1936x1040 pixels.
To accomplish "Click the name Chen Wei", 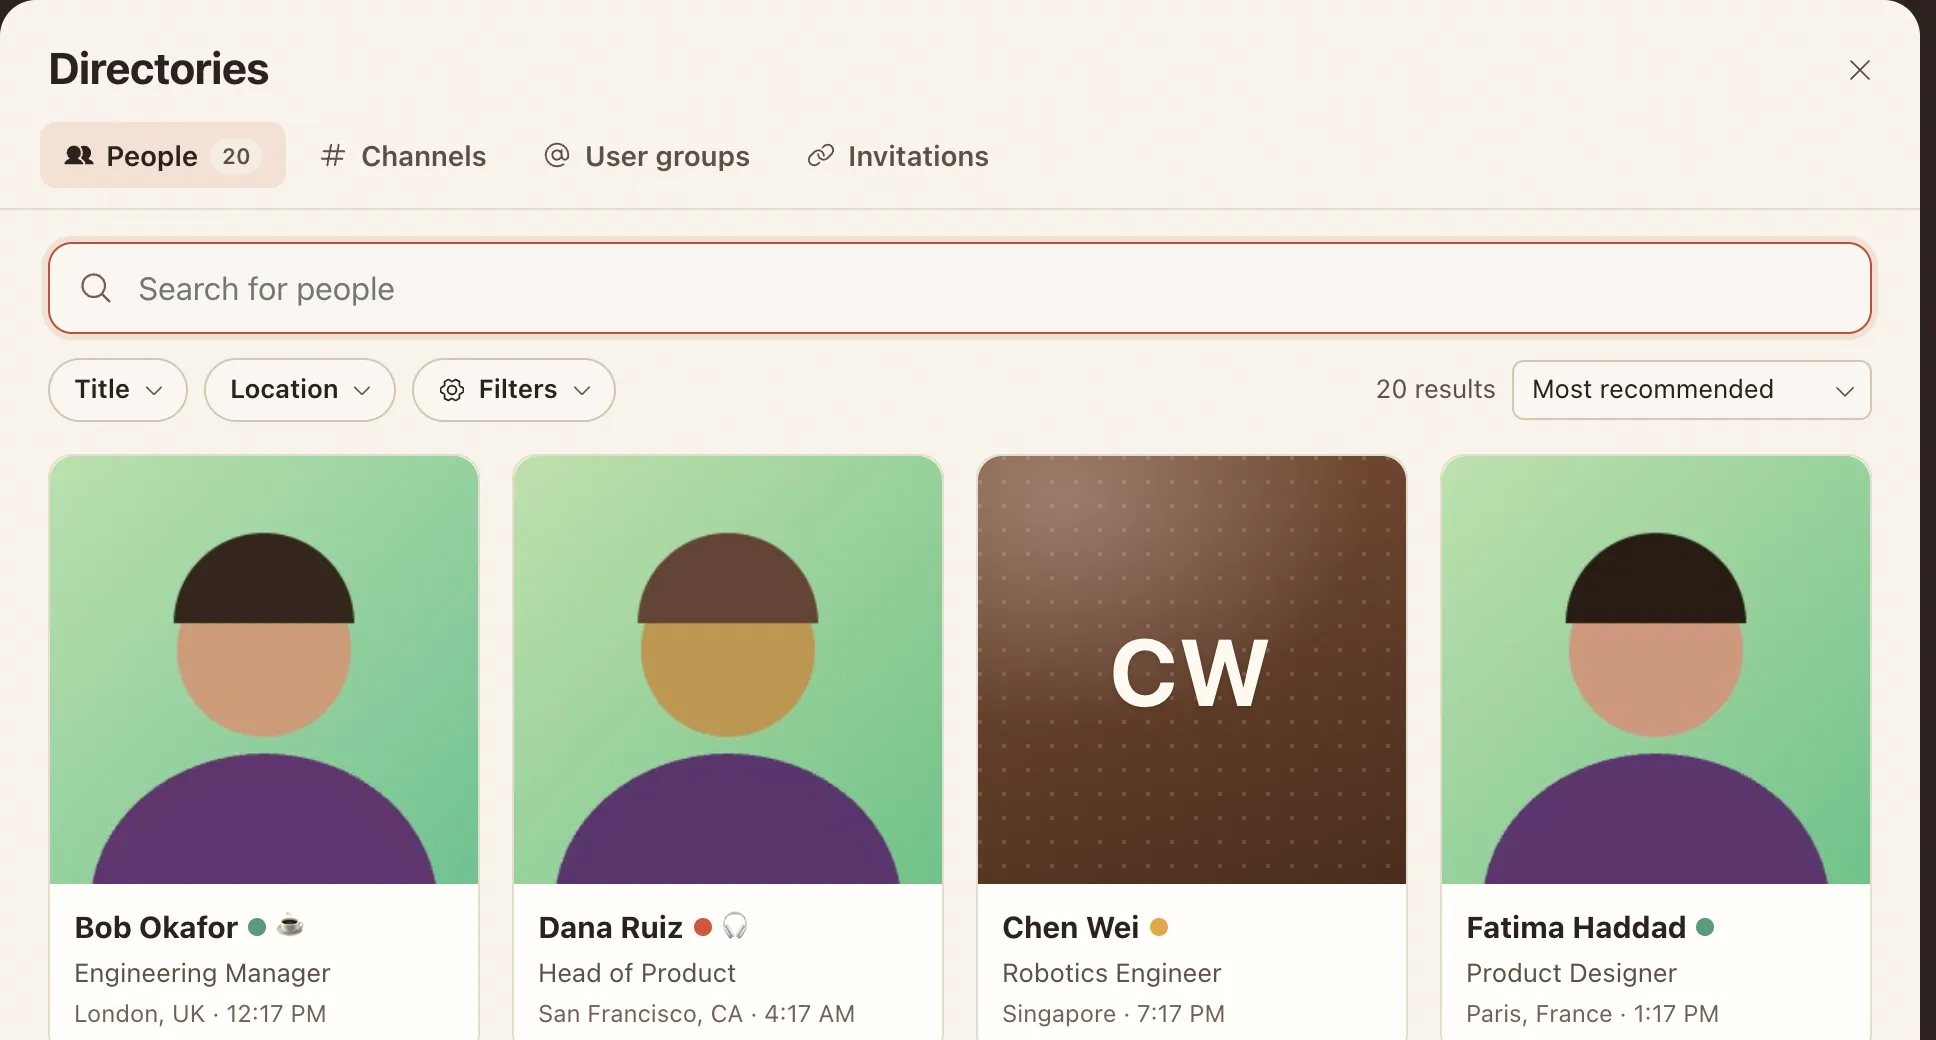I will tap(1070, 927).
